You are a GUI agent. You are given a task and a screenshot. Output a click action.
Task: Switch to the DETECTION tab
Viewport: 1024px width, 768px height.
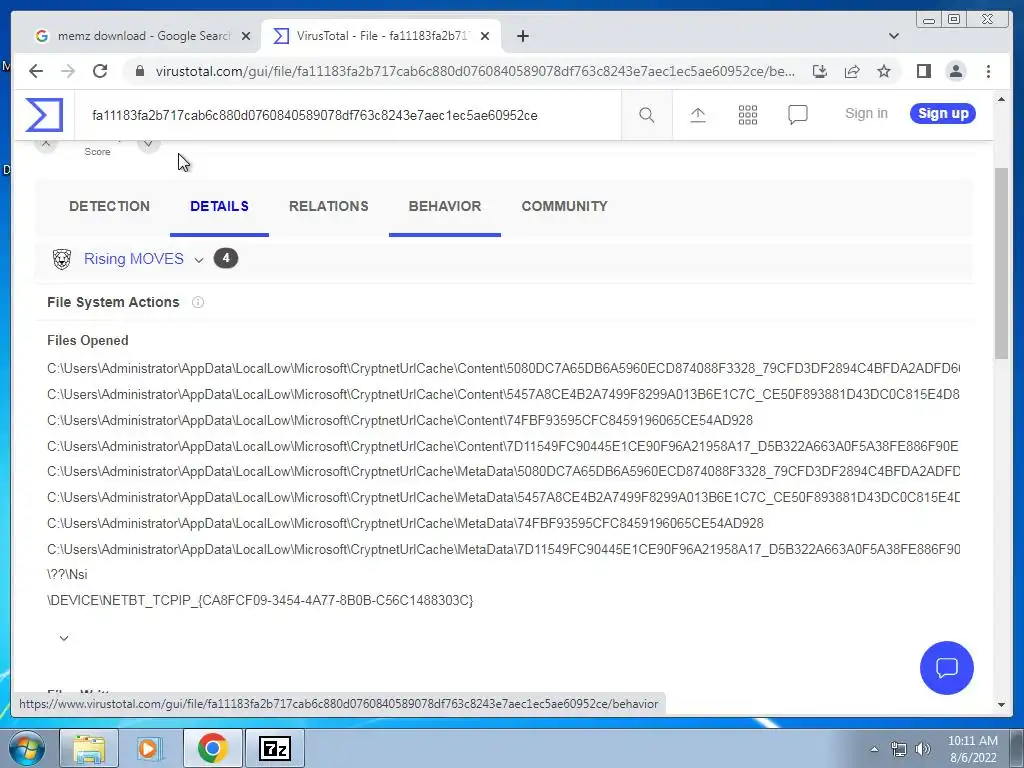(x=109, y=206)
